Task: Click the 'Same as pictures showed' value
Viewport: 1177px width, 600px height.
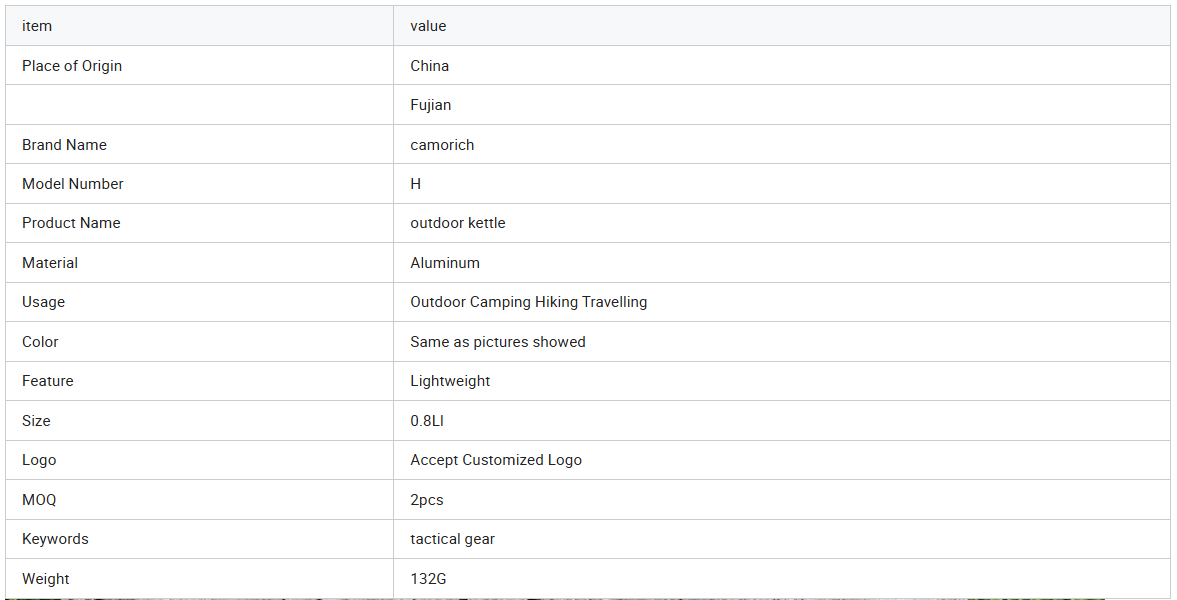Action: 498,342
